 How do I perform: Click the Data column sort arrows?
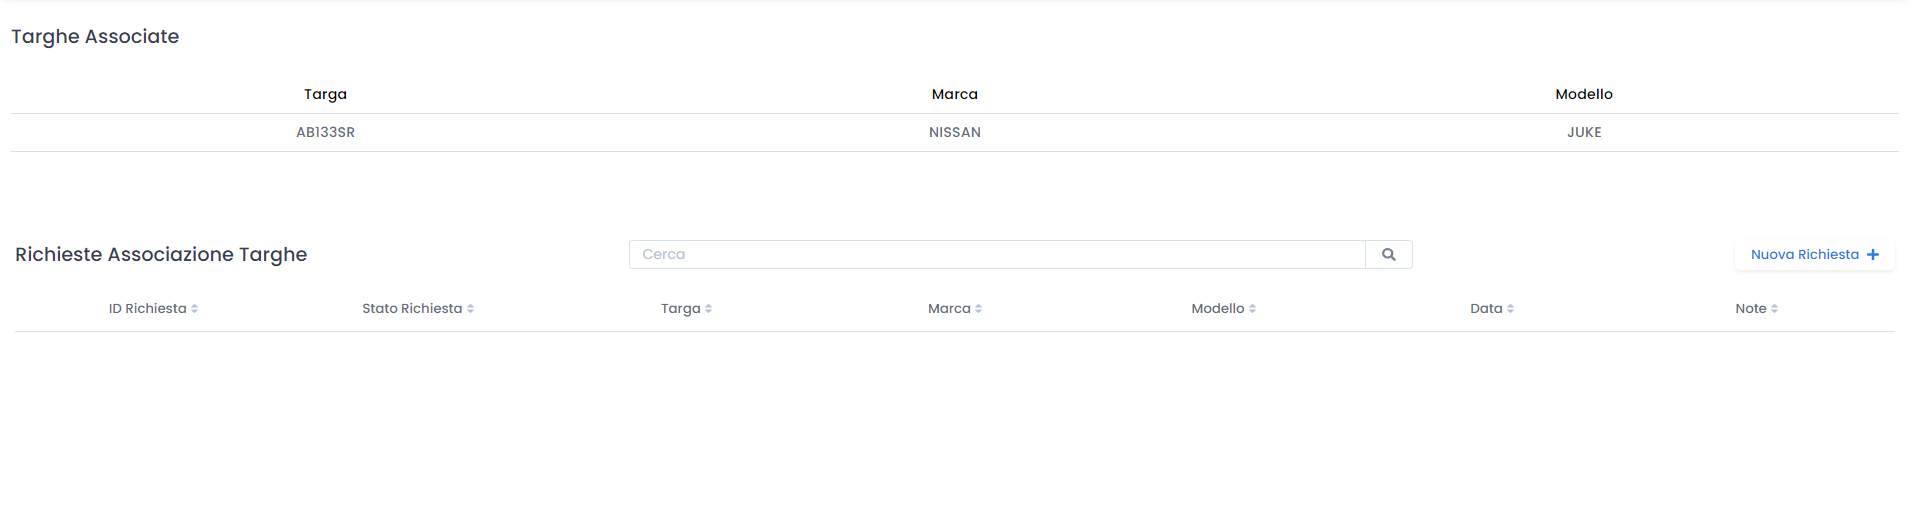pos(1510,309)
